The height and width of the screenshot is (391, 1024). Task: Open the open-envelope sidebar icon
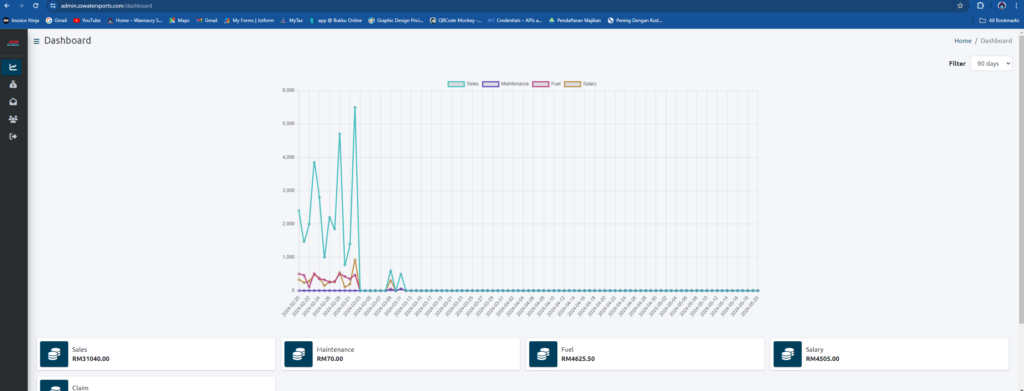(12, 102)
